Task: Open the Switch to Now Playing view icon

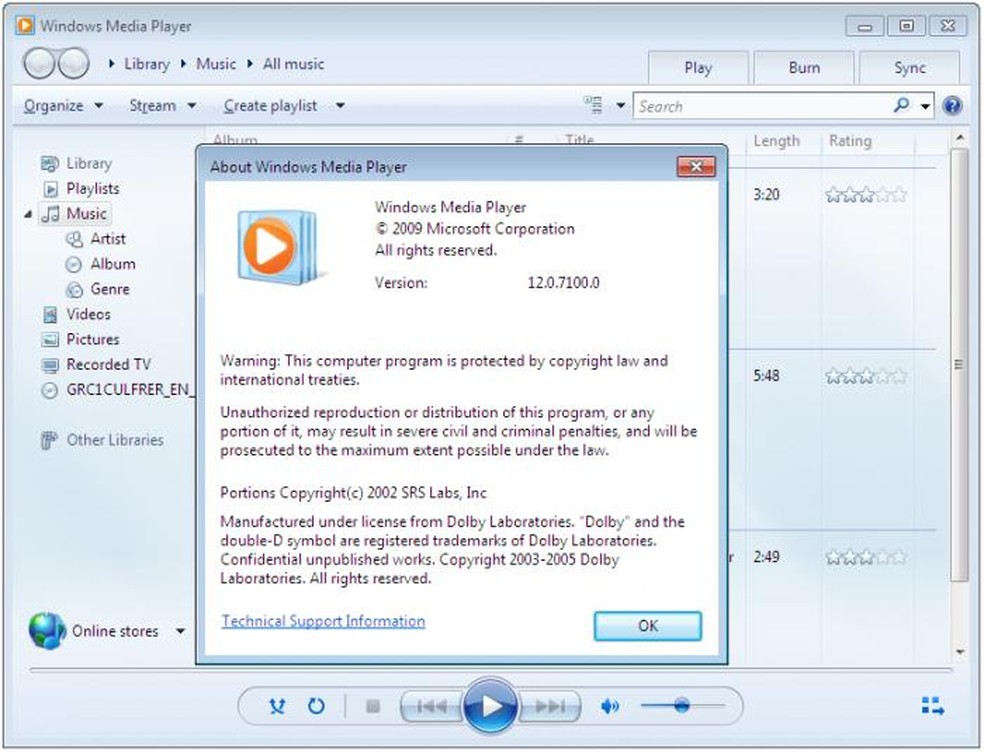Action: coord(932,706)
